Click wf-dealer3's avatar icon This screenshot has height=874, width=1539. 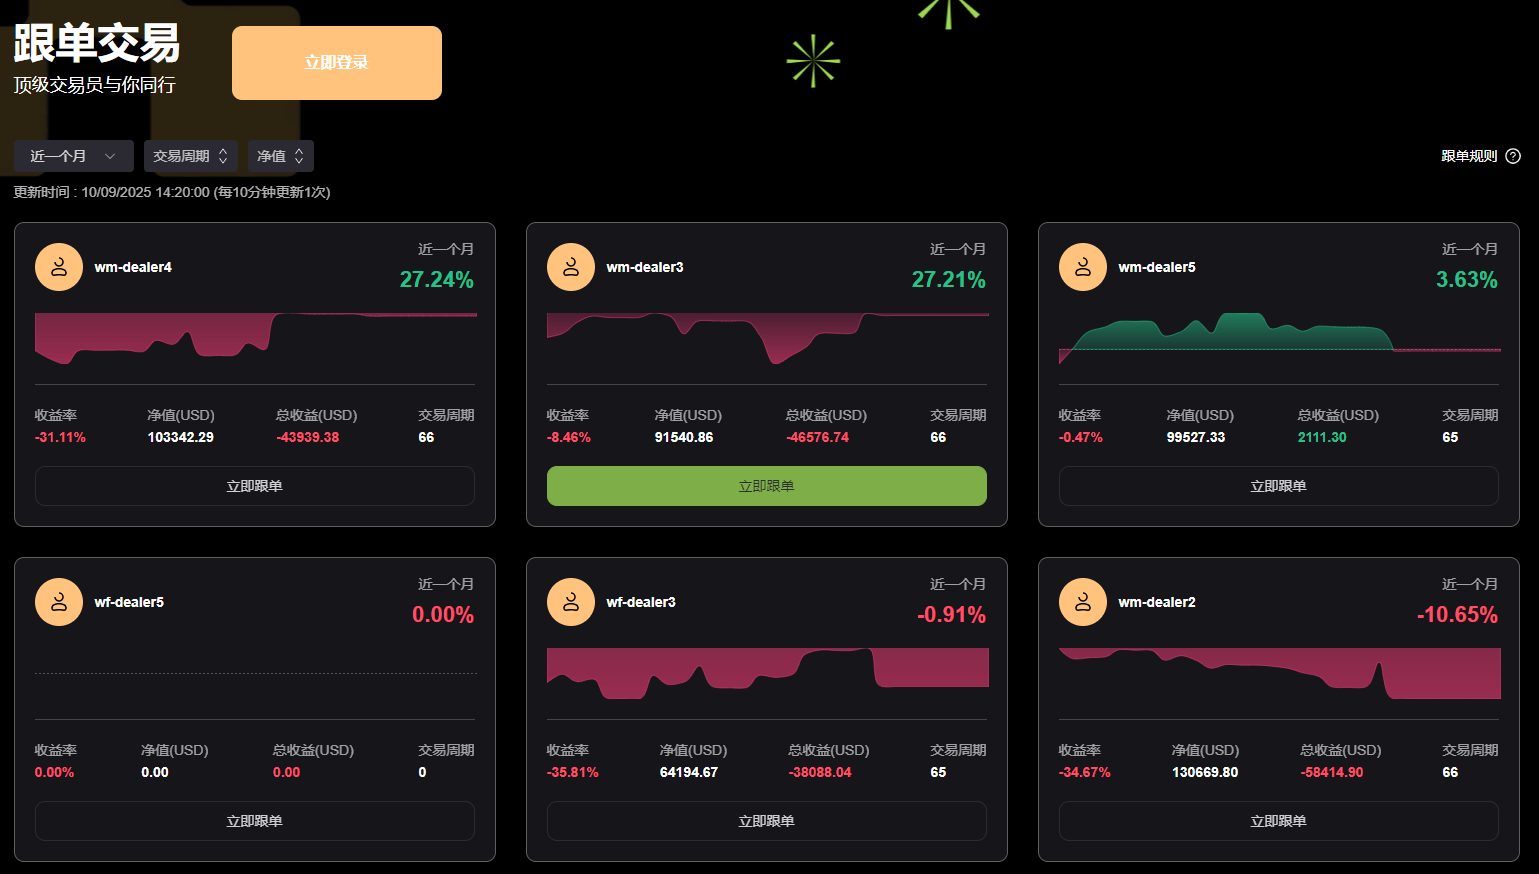[x=570, y=602]
